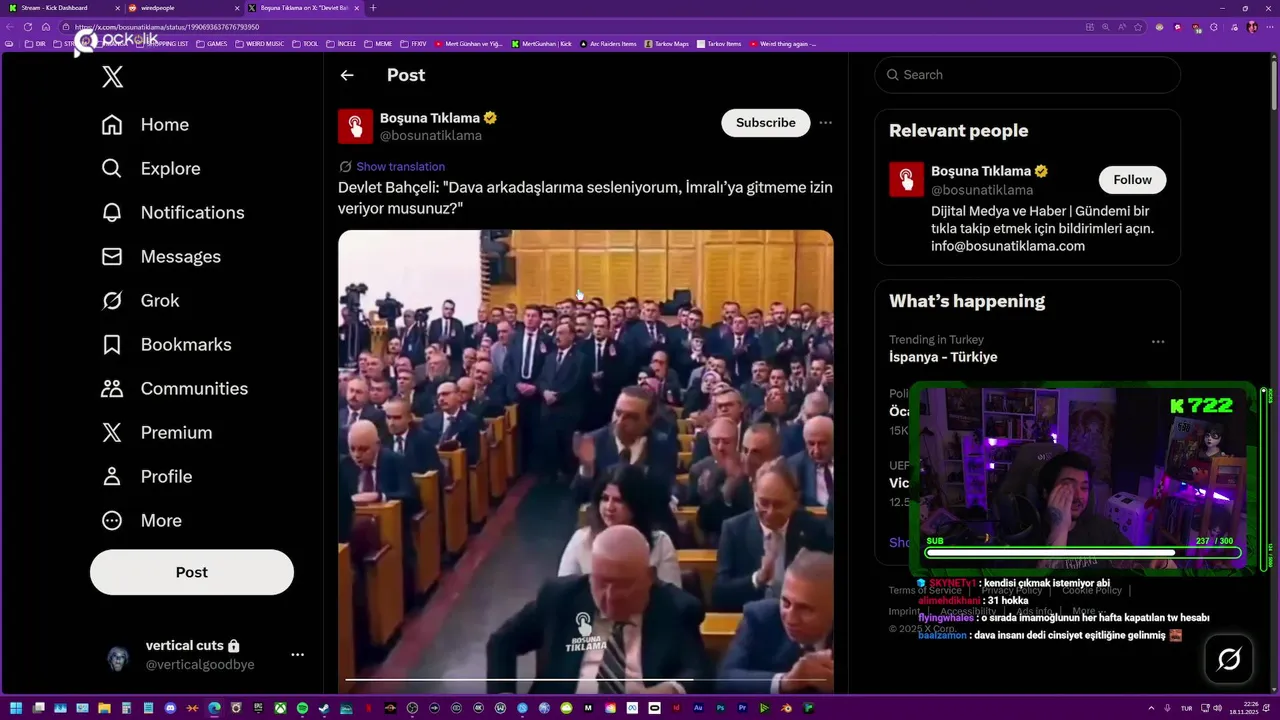Open Explore from the sidebar
The image size is (1280, 720).
[x=151, y=168]
